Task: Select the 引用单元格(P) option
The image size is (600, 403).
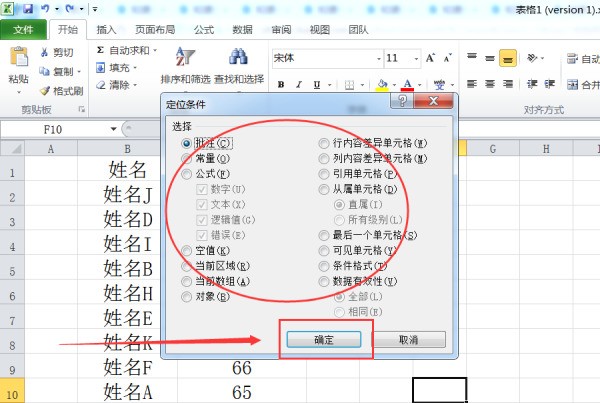Action: point(324,175)
